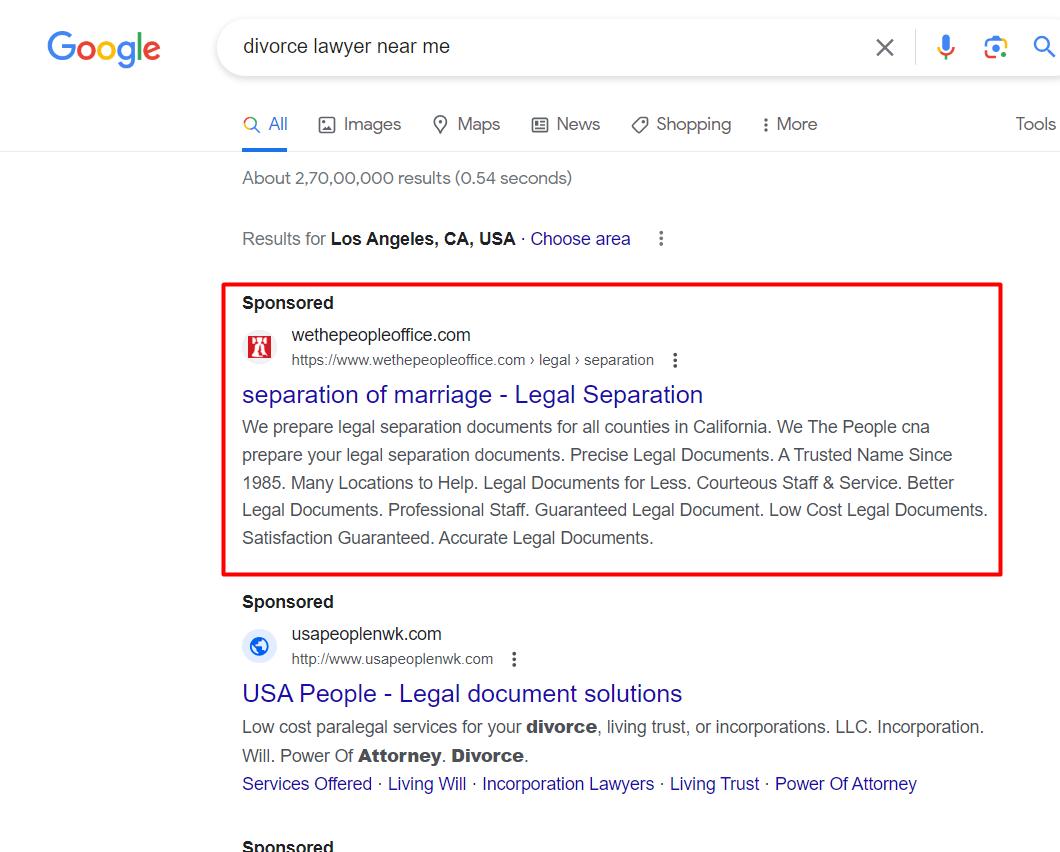The width and height of the screenshot is (1060, 852).
Task: Clear the search query with X
Action: click(x=884, y=47)
